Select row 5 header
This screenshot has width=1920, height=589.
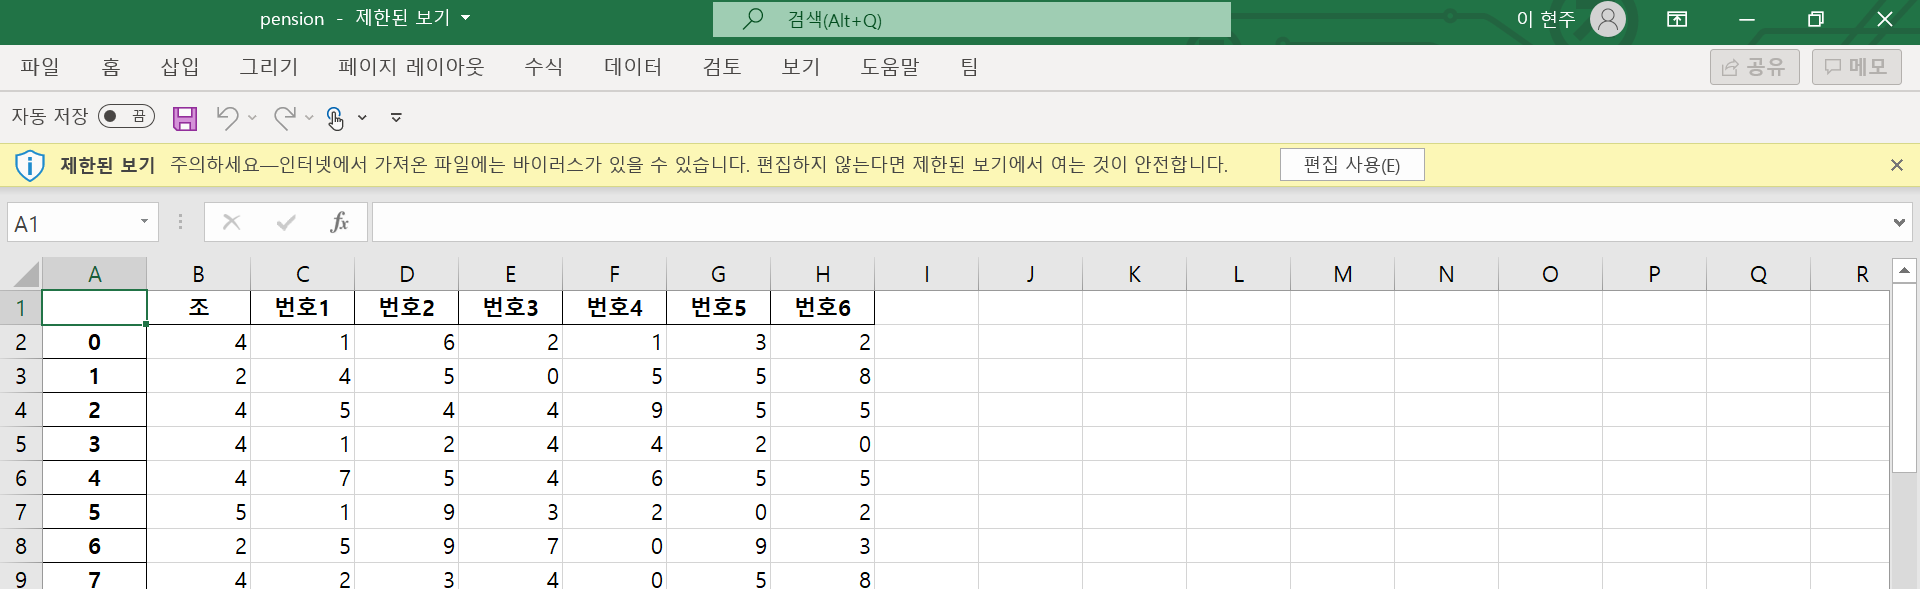21,444
